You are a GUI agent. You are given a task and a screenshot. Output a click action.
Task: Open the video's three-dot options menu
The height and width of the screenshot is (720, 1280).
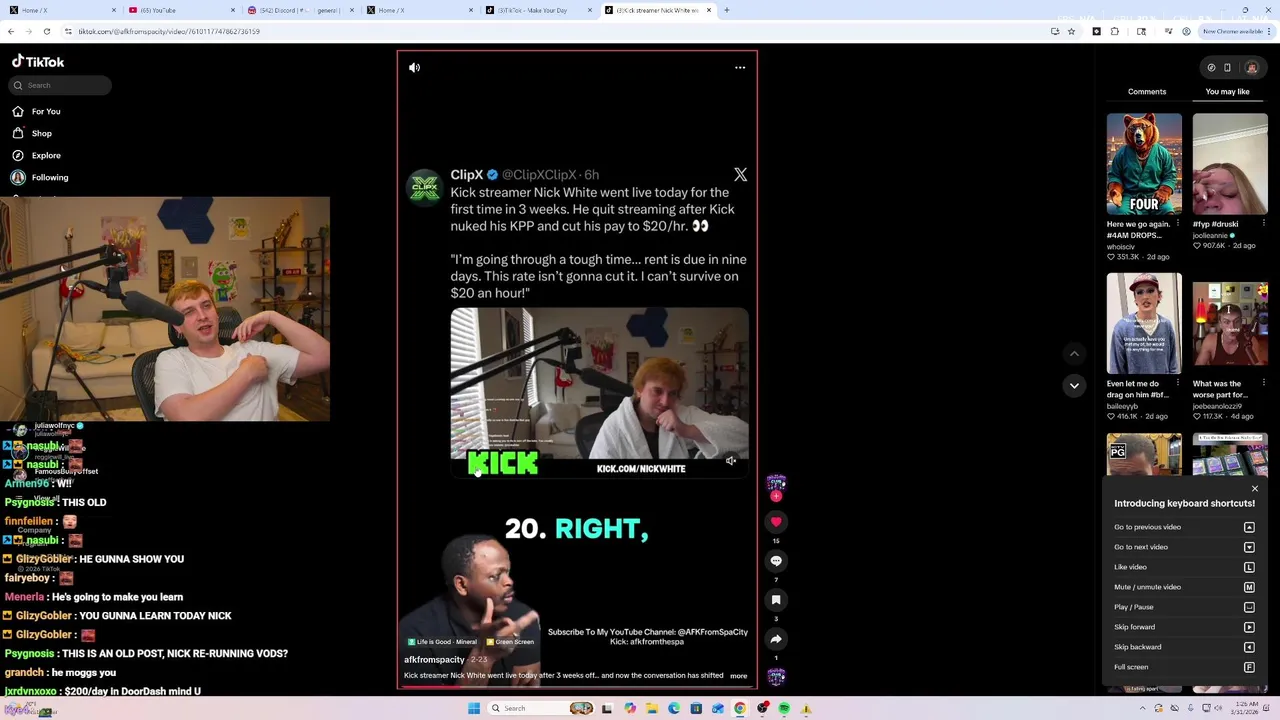(x=740, y=67)
